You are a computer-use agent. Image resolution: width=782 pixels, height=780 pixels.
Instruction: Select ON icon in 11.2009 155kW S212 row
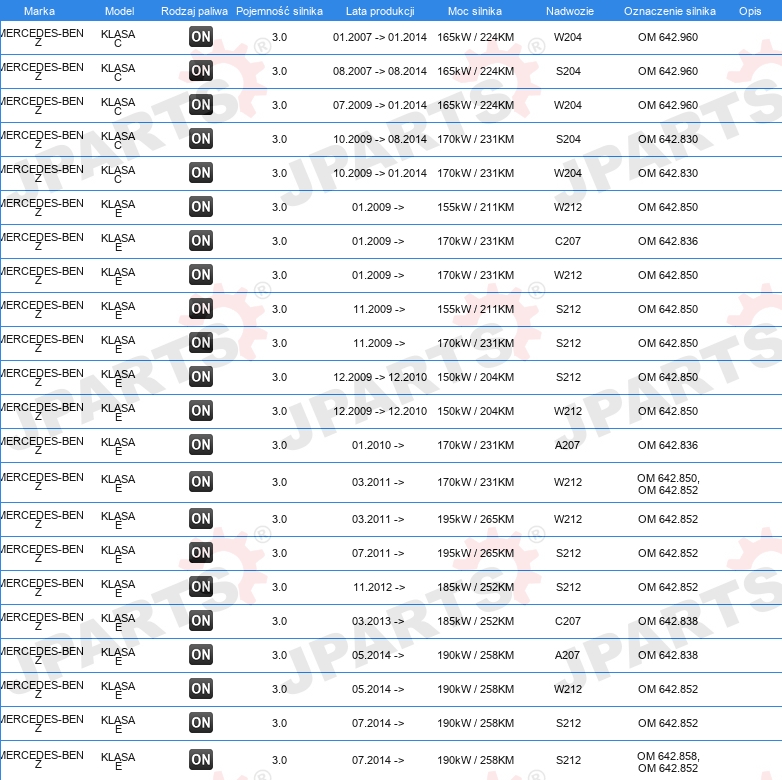(201, 308)
